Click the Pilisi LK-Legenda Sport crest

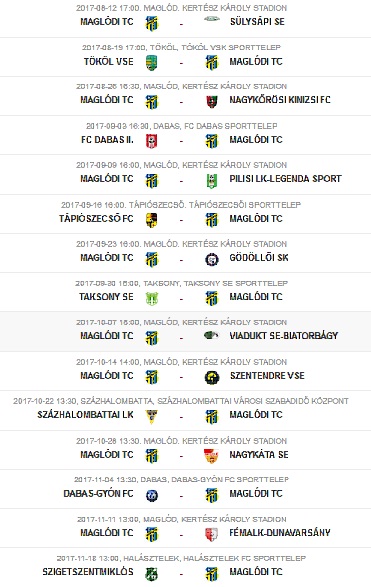pyautogui.click(x=212, y=180)
